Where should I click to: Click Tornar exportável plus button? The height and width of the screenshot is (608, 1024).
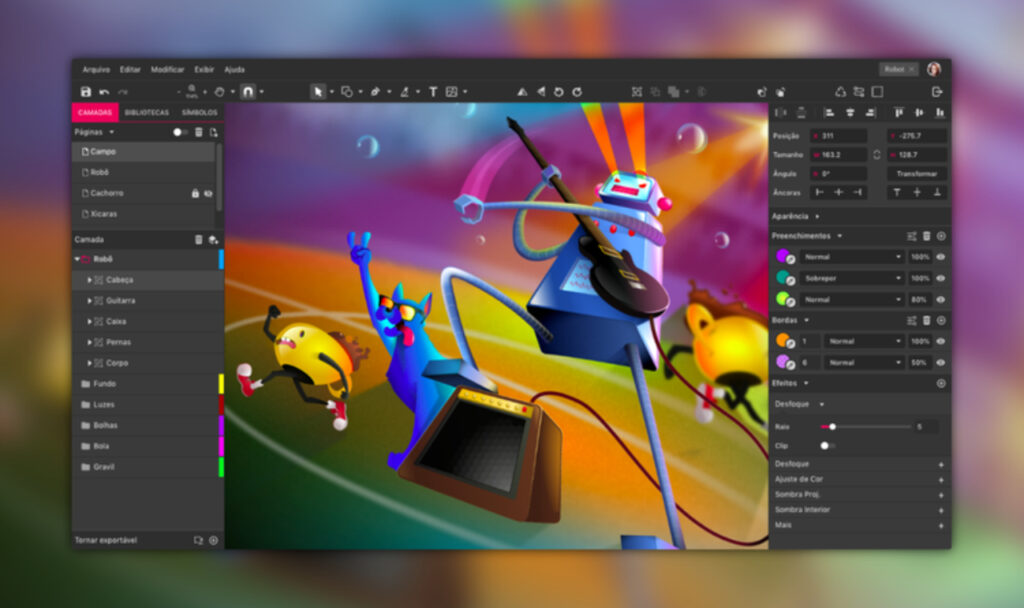click(214, 541)
